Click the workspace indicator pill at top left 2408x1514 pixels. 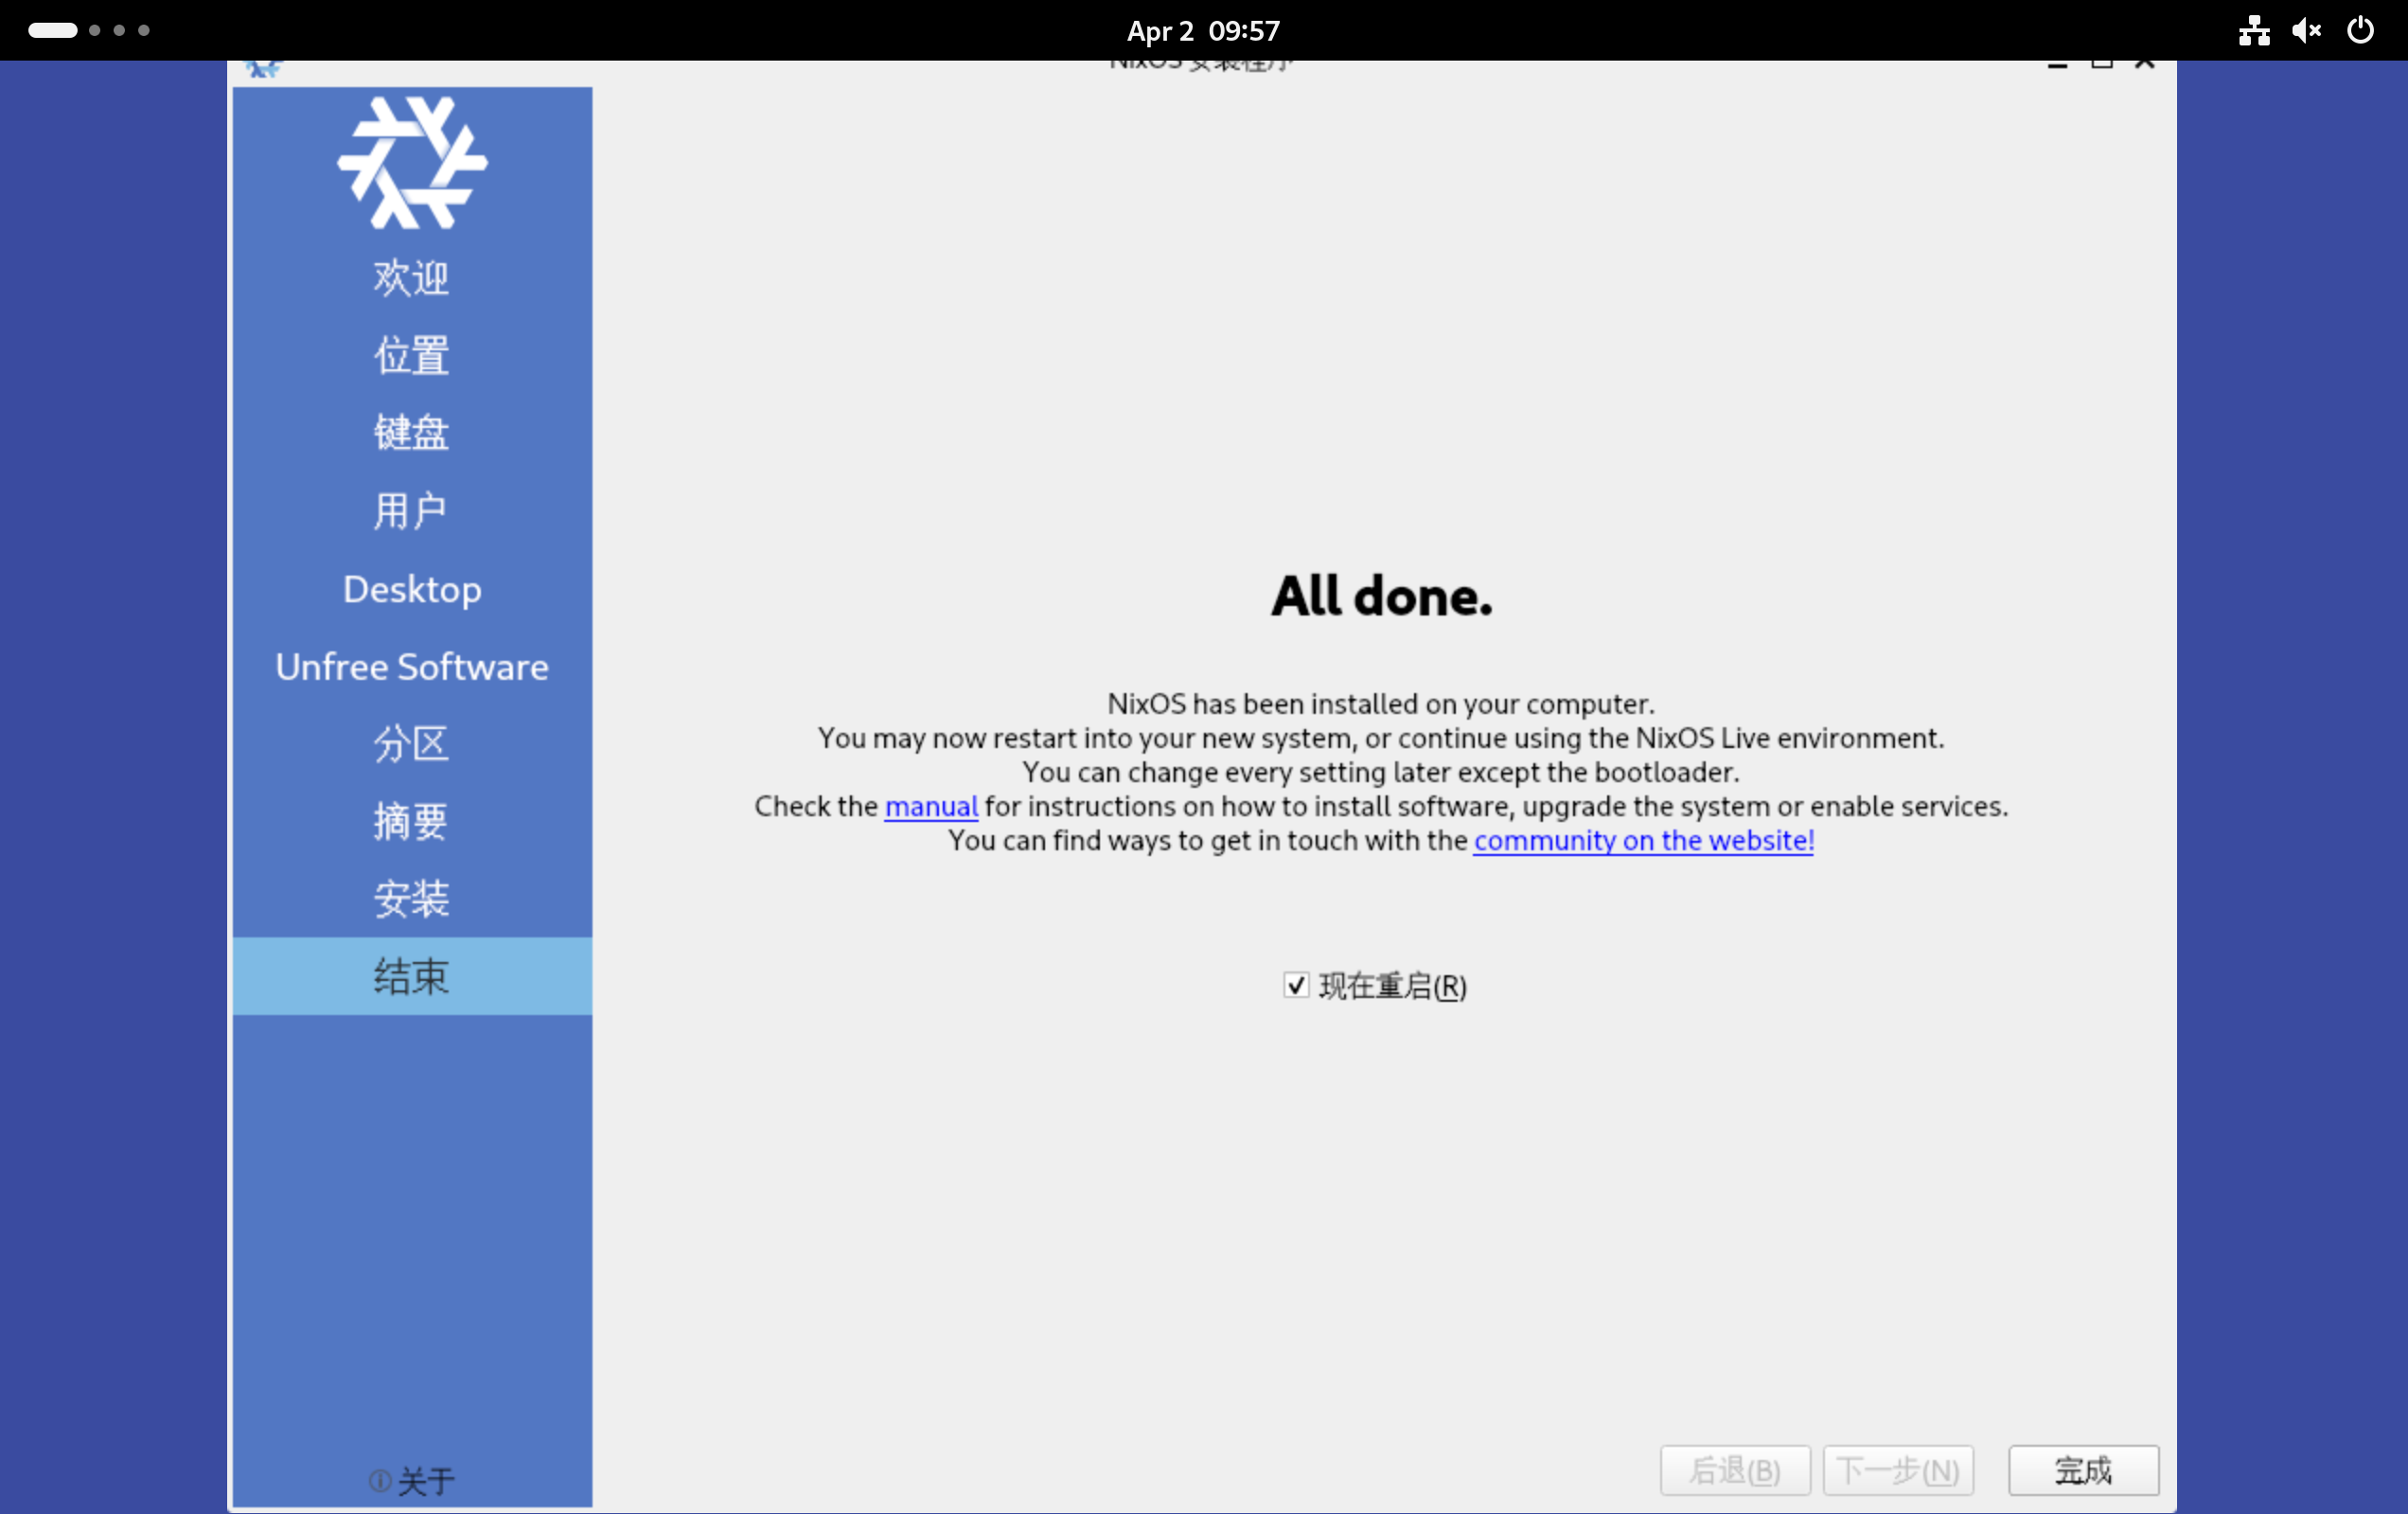pyautogui.click(x=53, y=30)
